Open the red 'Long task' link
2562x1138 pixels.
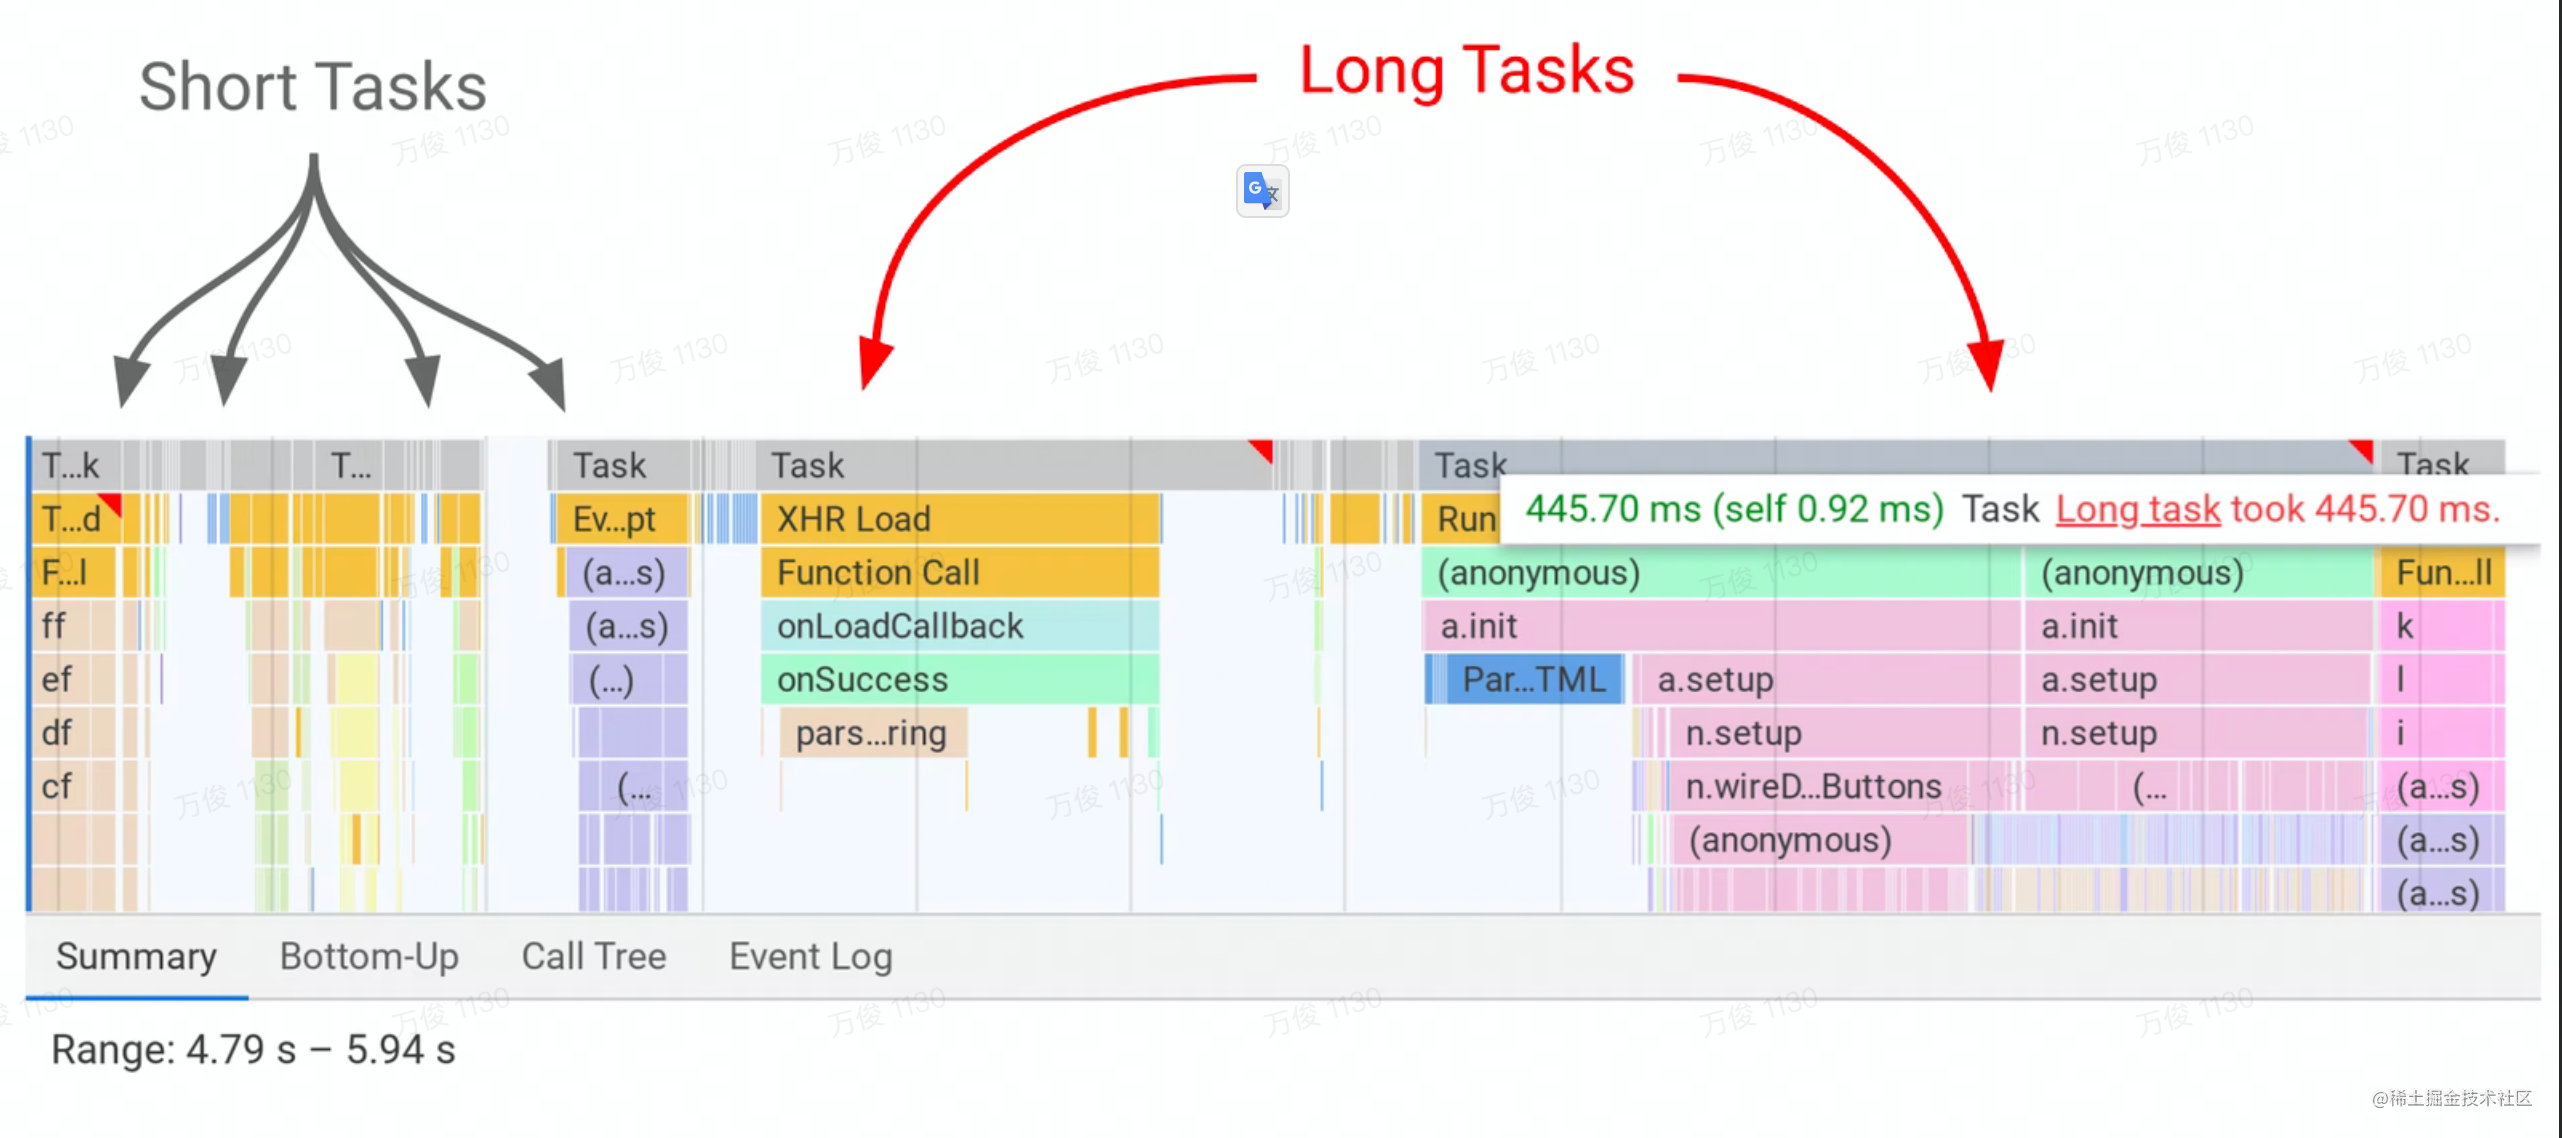[x=2137, y=509]
